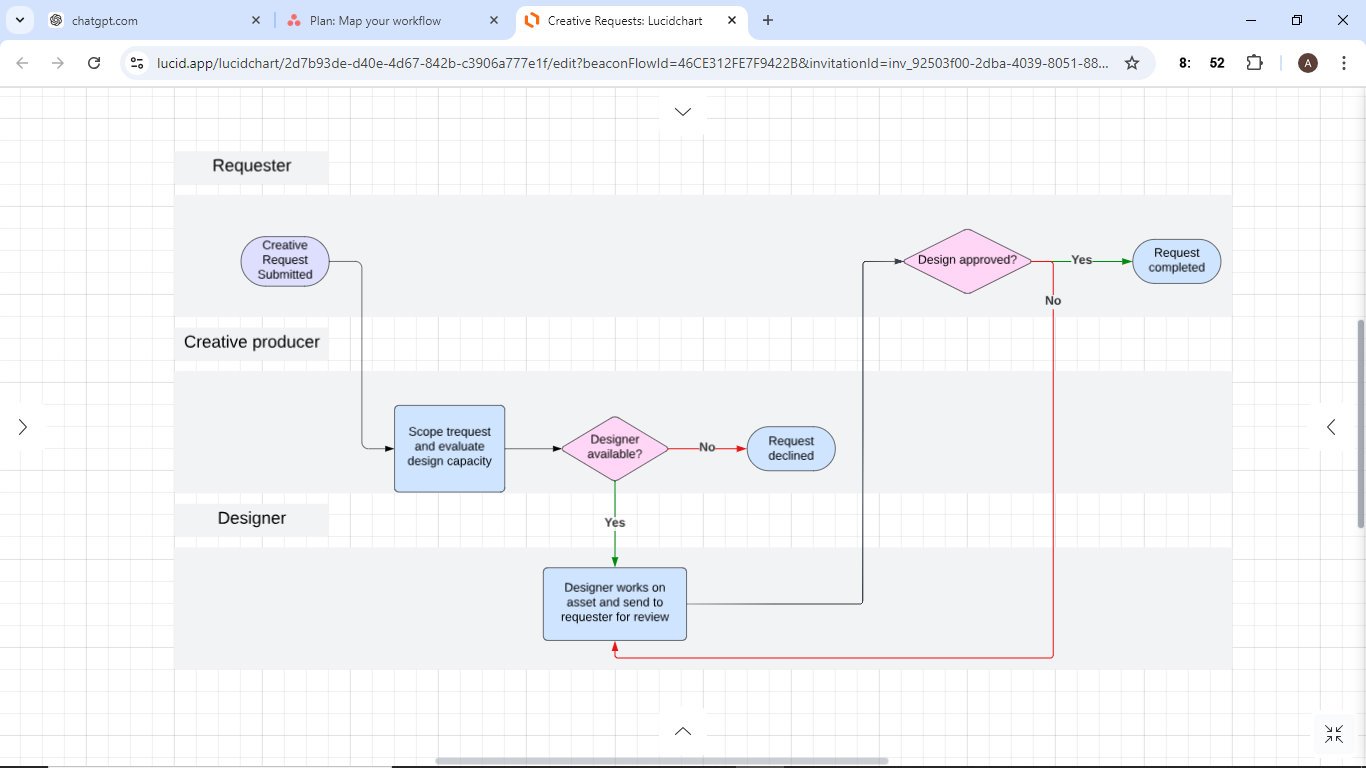Click the green Yes label below Designer available

[x=615, y=522]
